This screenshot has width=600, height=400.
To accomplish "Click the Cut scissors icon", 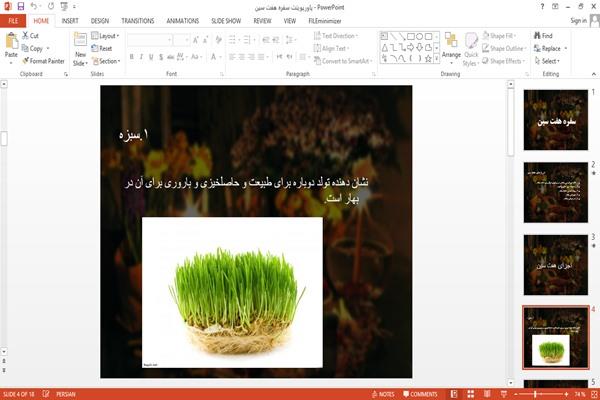I will [x=25, y=36].
